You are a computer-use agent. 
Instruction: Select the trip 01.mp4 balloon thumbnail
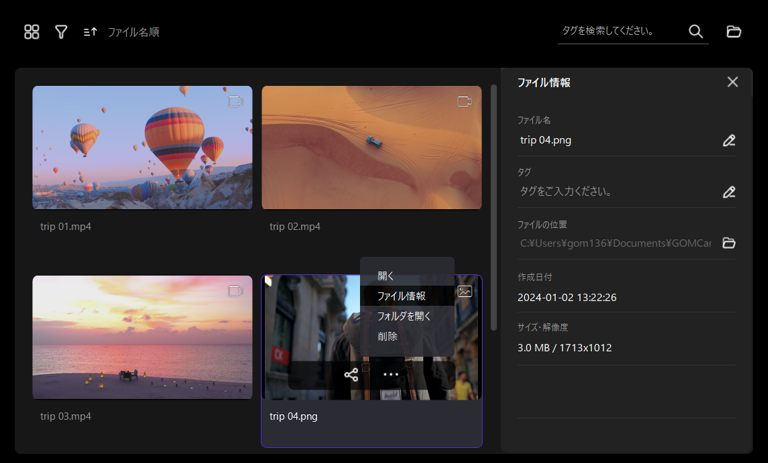142,147
